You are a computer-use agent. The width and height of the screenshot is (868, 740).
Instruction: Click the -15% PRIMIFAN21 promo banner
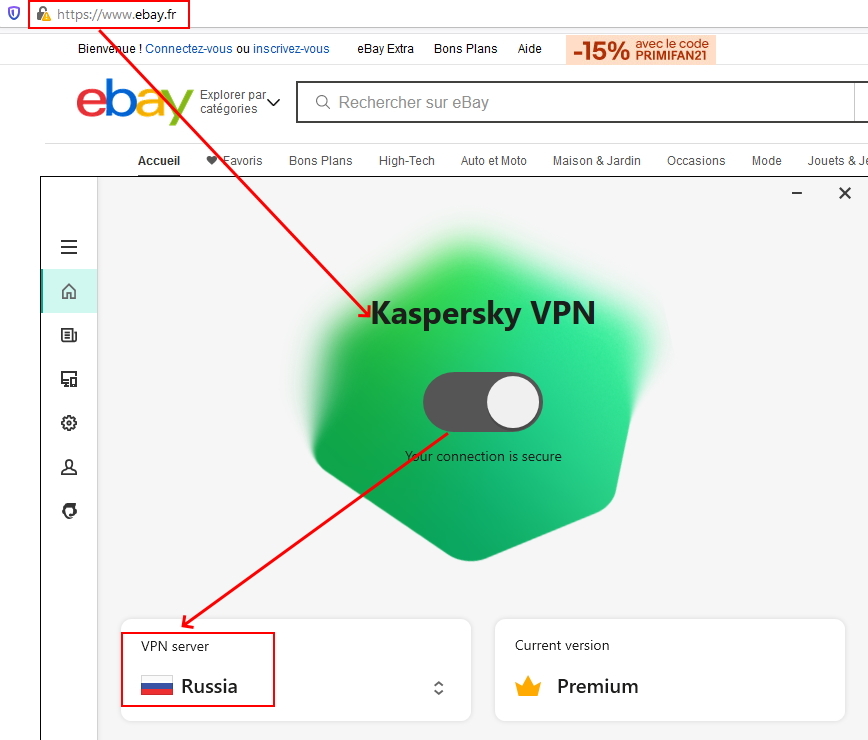640,50
